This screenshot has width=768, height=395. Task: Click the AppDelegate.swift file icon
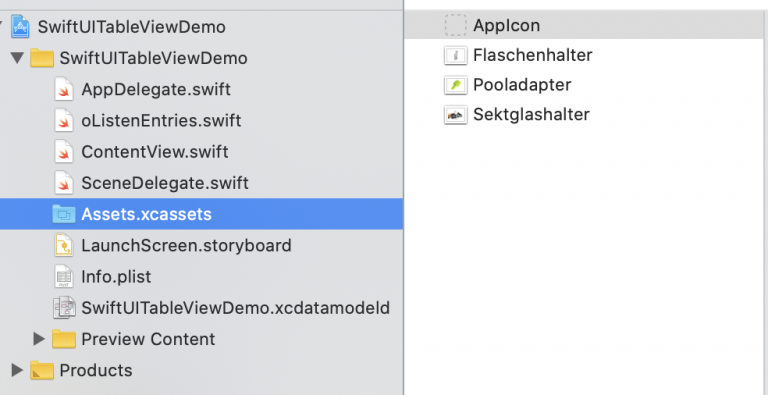(64, 90)
